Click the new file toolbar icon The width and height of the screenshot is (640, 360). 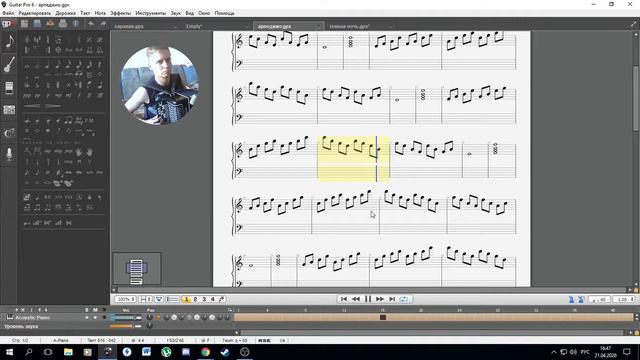[x=24, y=24]
